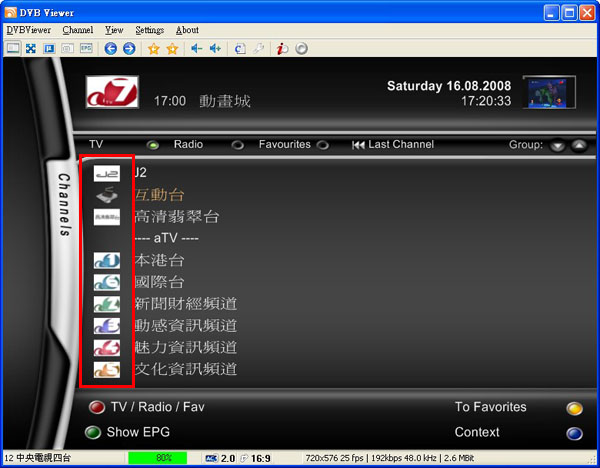Increase volume using the toolbar speaker-plus icon
The height and width of the screenshot is (468, 600).
click(x=215, y=48)
